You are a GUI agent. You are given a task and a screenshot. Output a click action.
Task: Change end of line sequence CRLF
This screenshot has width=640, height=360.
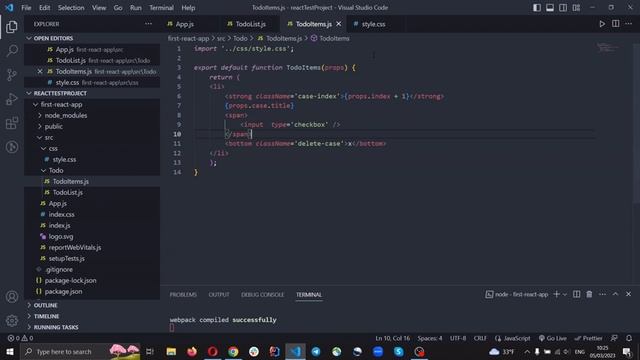coord(480,338)
